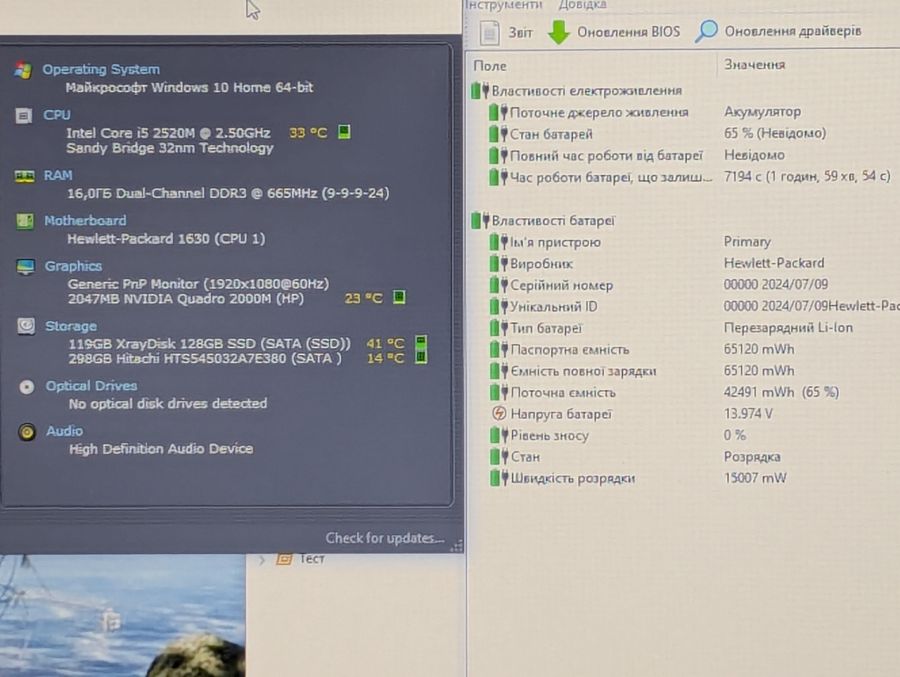900x677 pixels.
Task: Open the CPU section link
Action: coord(57,115)
